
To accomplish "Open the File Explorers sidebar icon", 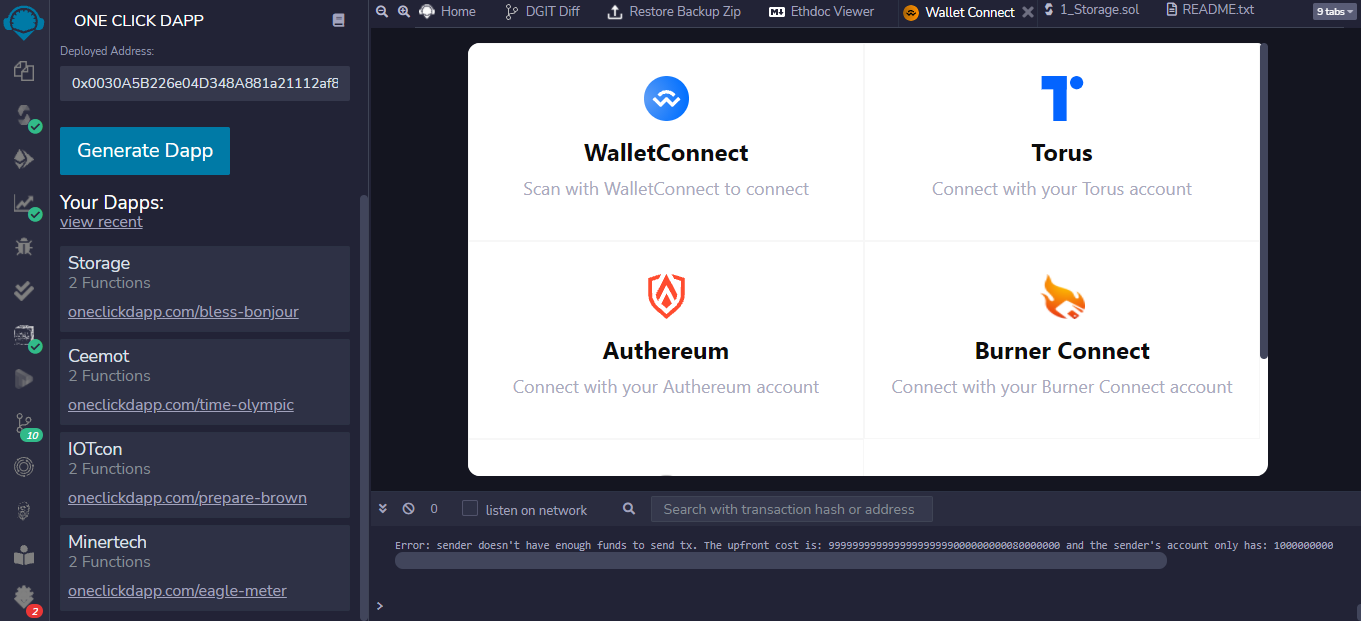I will click(x=24, y=72).
